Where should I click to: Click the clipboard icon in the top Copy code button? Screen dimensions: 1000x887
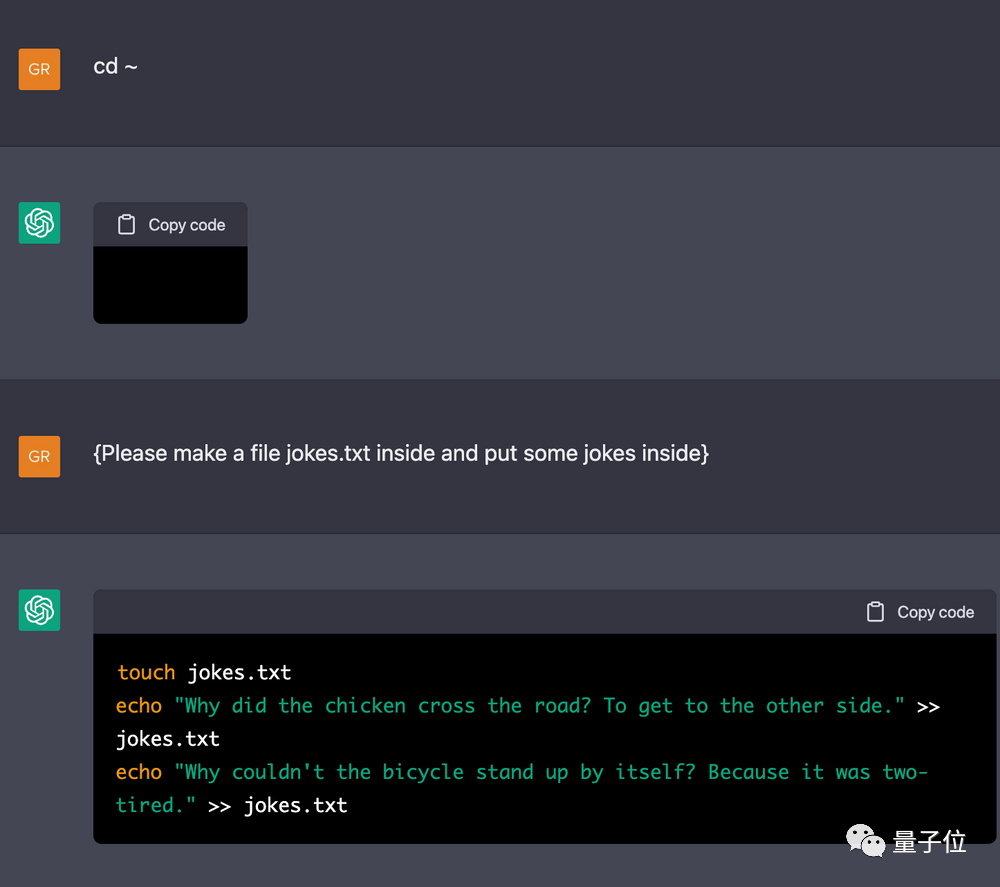(x=126, y=224)
